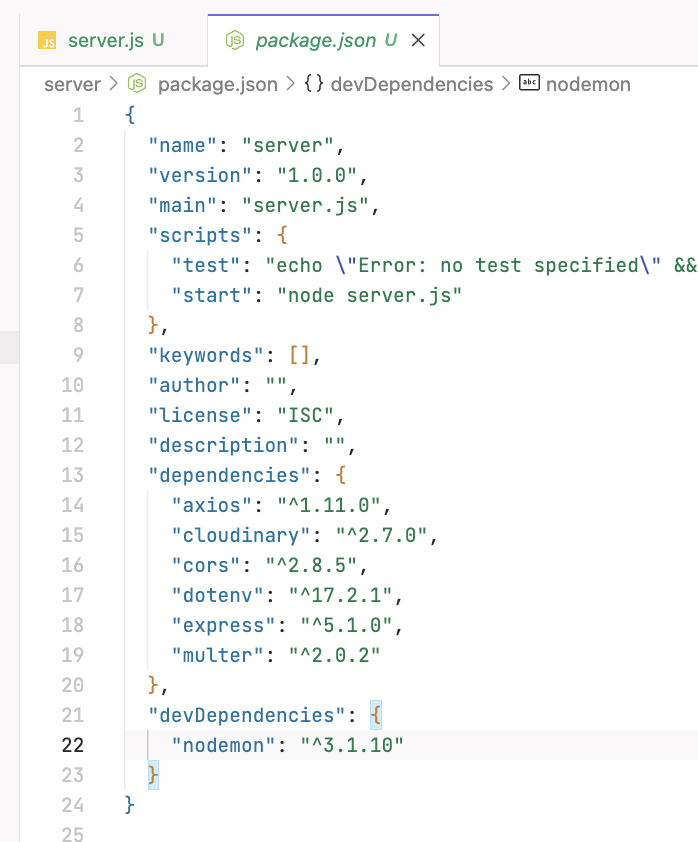Click the "cors" dependency name
The width and height of the screenshot is (698, 842).
206,565
